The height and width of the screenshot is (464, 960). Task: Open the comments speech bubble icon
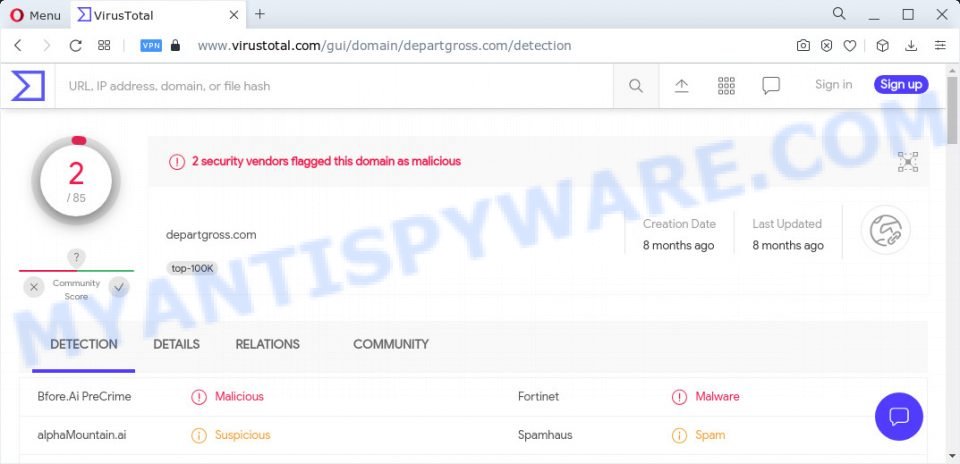(771, 86)
